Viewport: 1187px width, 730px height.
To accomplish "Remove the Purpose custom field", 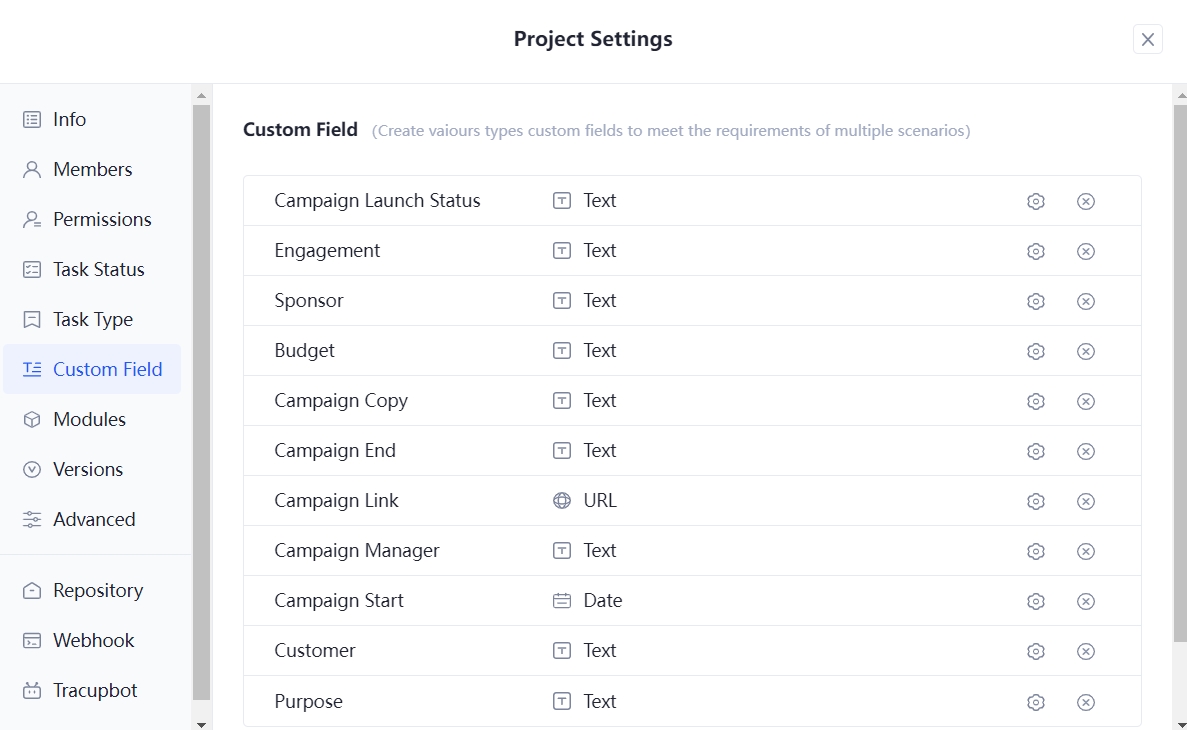I will pos(1086,701).
